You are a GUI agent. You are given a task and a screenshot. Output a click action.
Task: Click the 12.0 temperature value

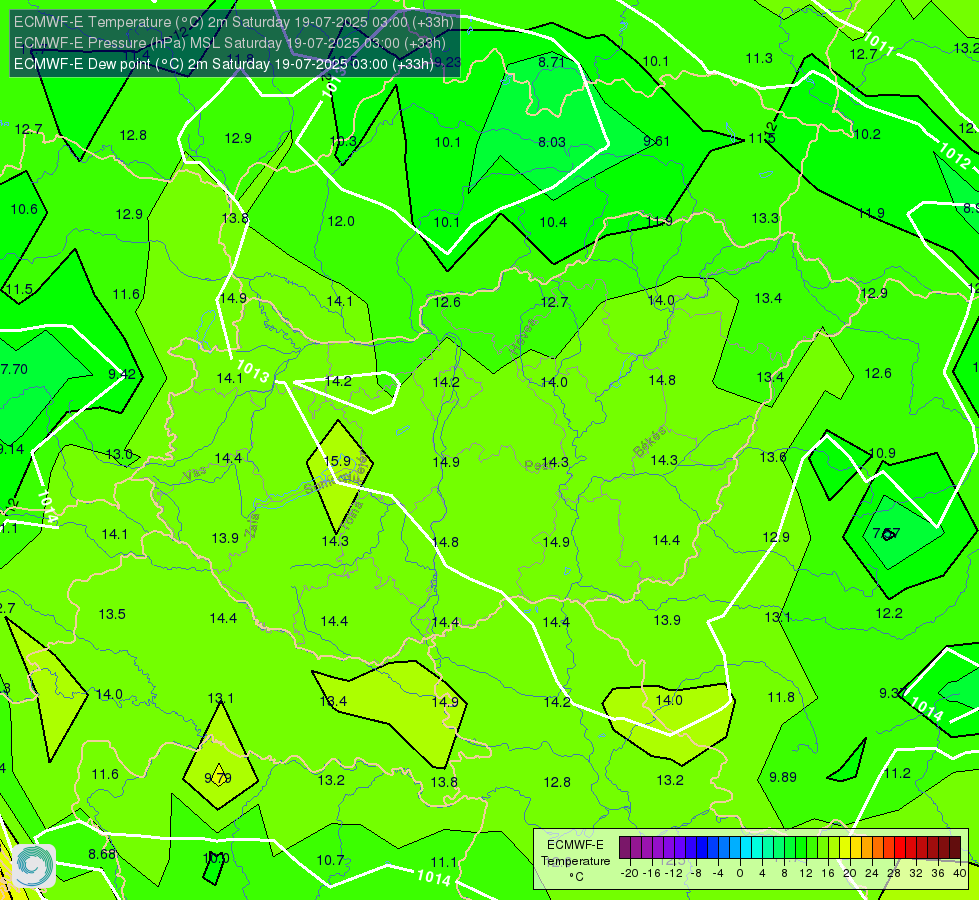point(341,221)
